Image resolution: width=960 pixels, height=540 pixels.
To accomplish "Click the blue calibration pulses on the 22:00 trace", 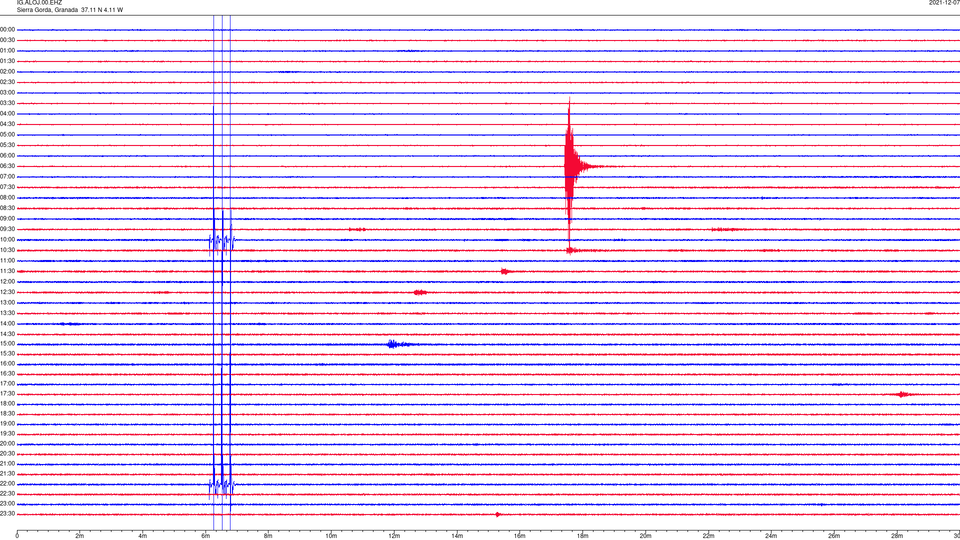I will click(x=222, y=486).
